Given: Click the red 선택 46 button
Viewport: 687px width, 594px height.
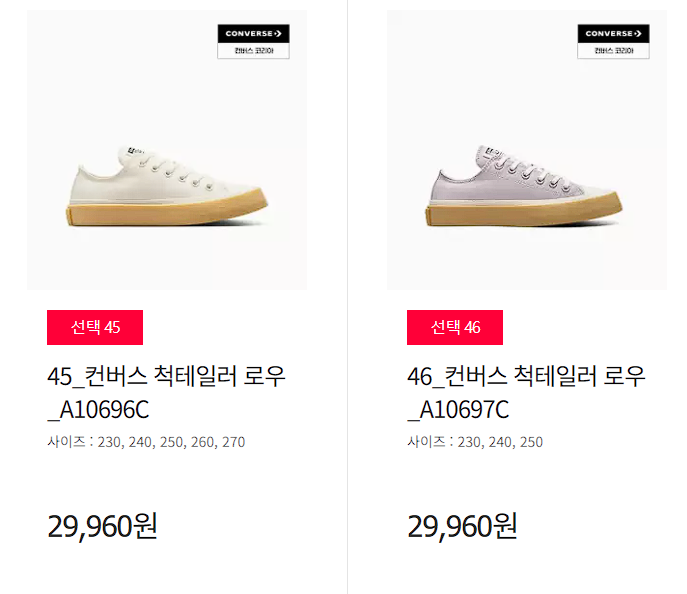Looking at the screenshot, I should coord(455,327).
